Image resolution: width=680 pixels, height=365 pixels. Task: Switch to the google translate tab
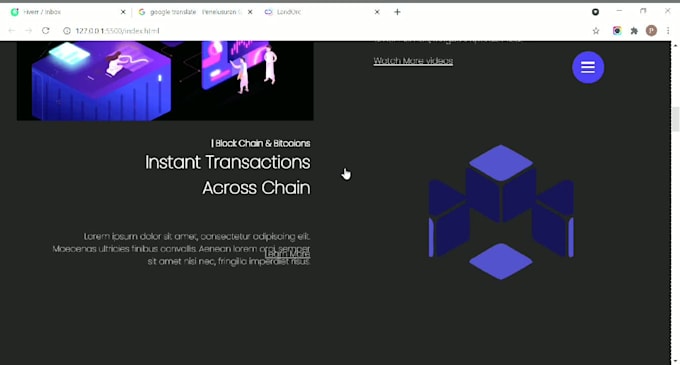(x=195, y=12)
